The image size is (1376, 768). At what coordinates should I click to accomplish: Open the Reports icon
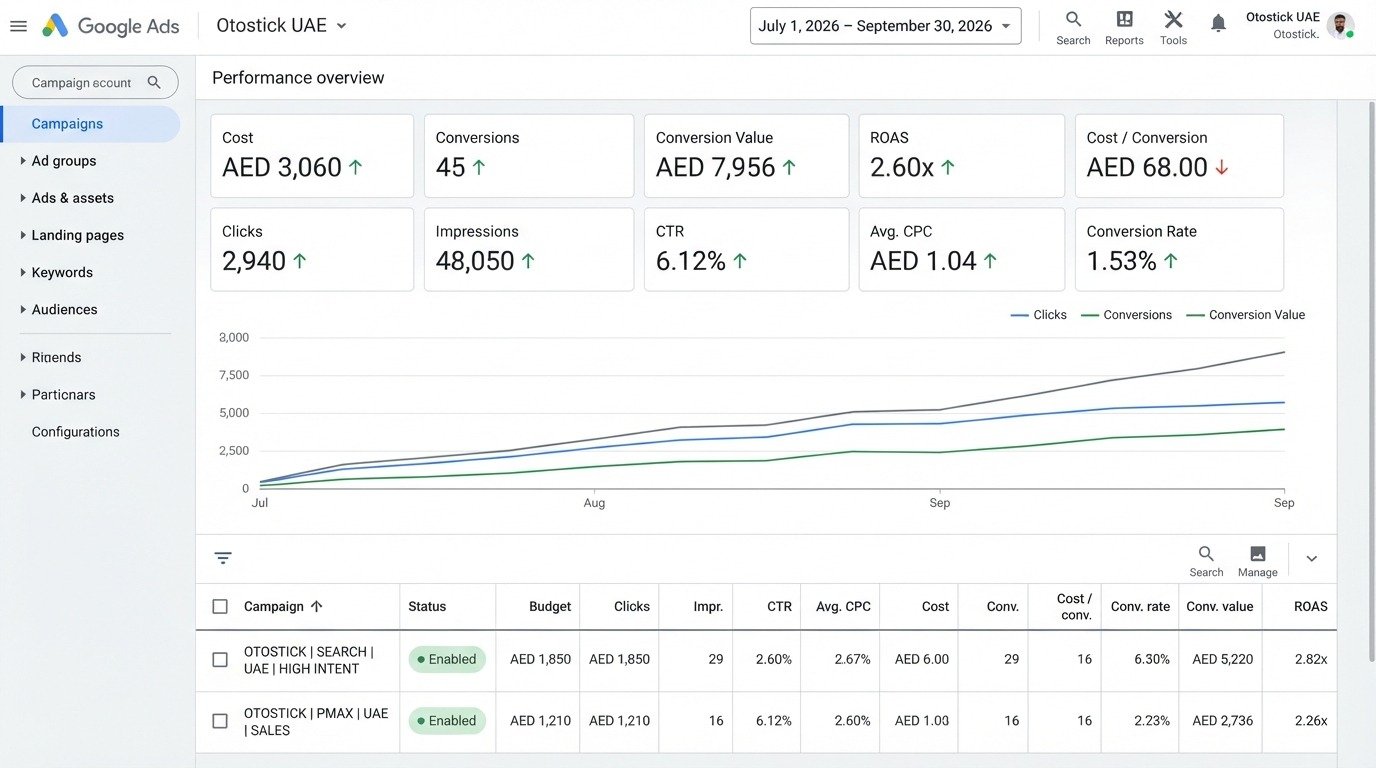point(1124,28)
